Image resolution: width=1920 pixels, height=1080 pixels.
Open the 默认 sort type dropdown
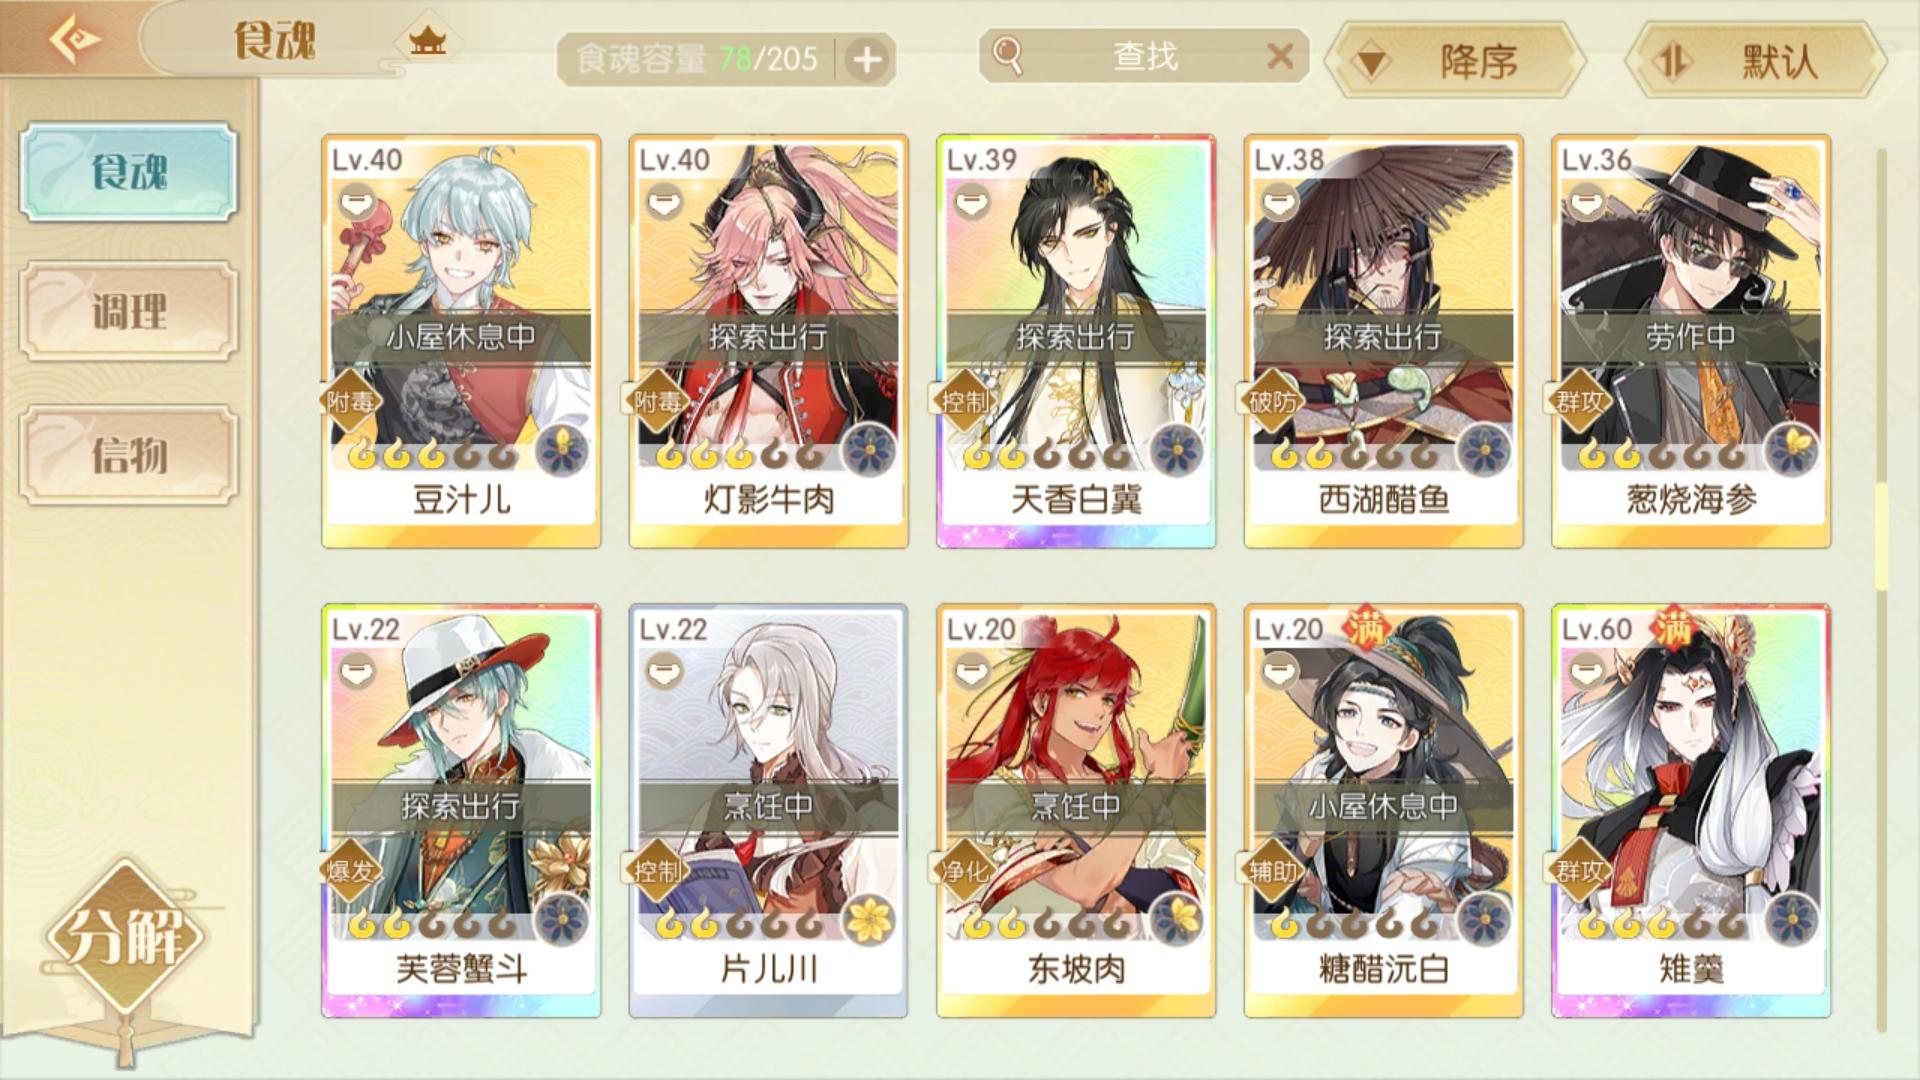click(1757, 61)
